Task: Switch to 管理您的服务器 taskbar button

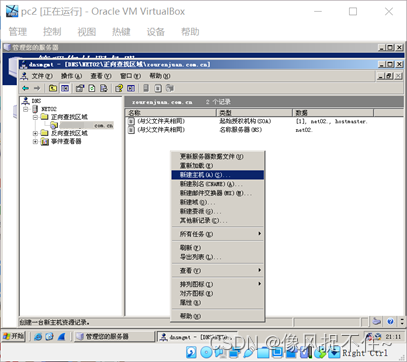Action: 115,337
